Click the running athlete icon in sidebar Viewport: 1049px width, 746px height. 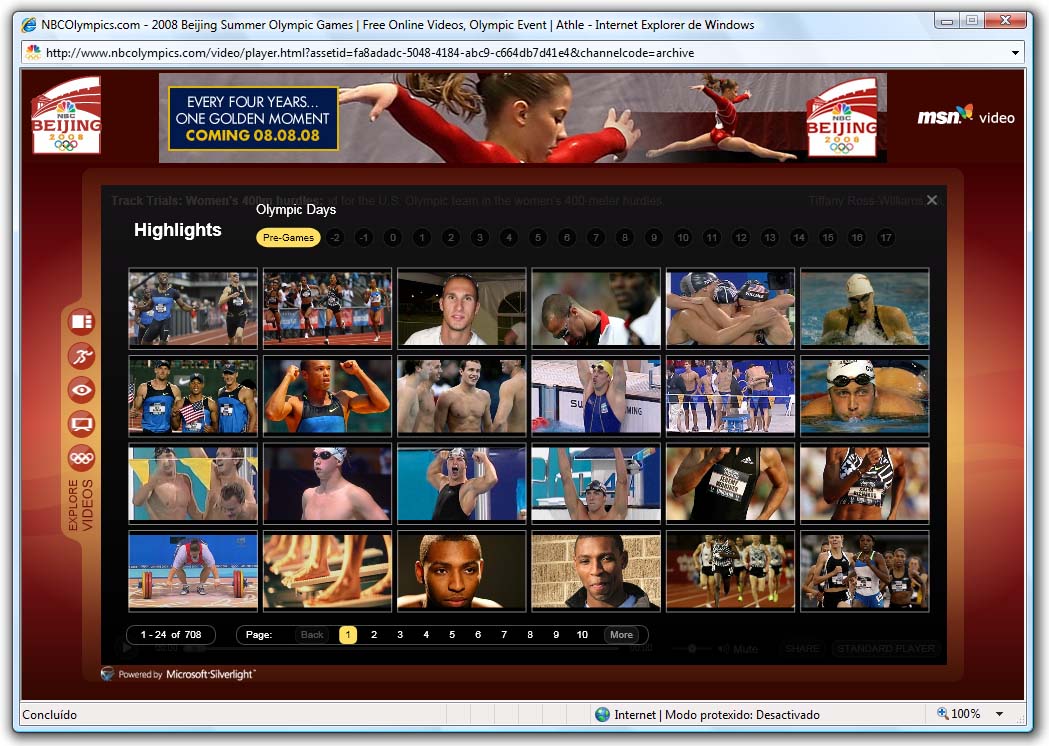(x=82, y=356)
